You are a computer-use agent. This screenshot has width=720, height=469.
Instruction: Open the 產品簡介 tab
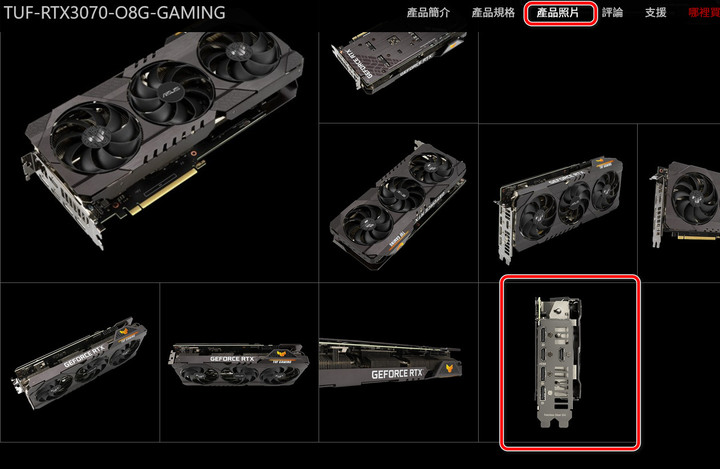[428, 12]
